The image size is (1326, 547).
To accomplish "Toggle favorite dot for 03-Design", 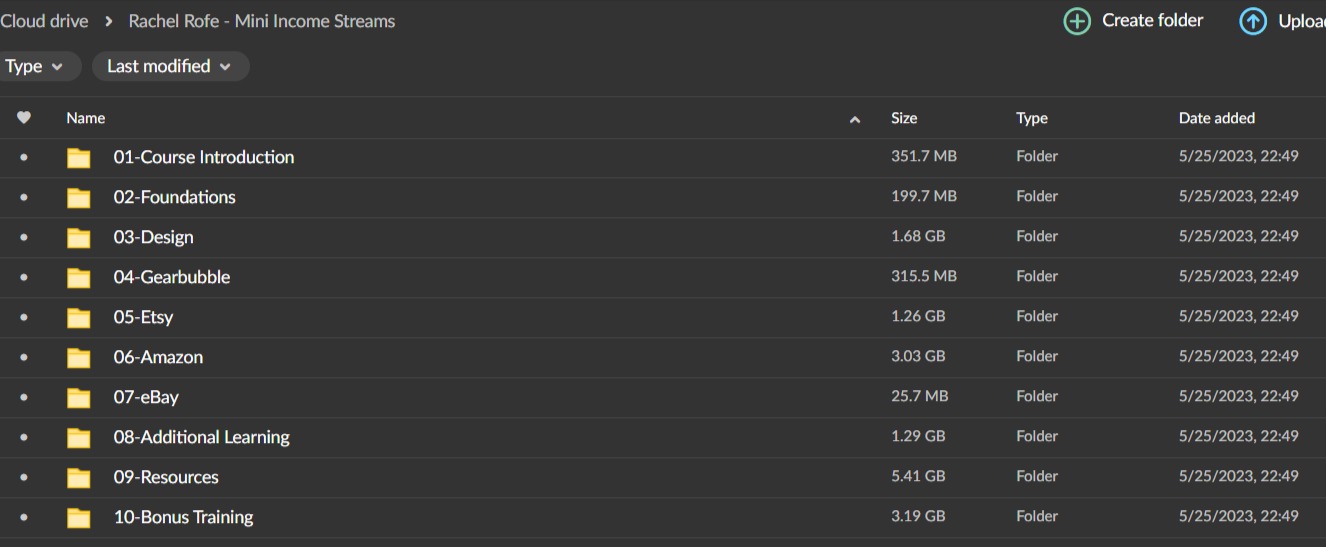I will (x=24, y=237).
